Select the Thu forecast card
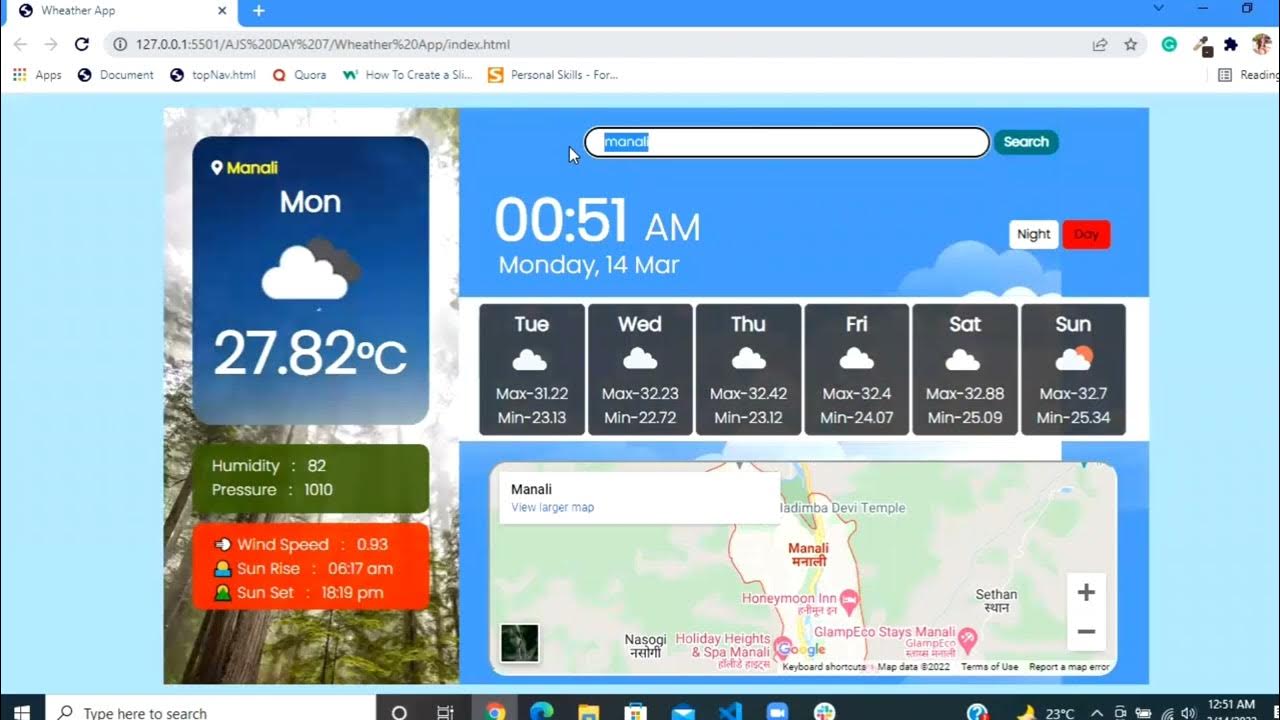1280x720 pixels. [x=748, y=369]
